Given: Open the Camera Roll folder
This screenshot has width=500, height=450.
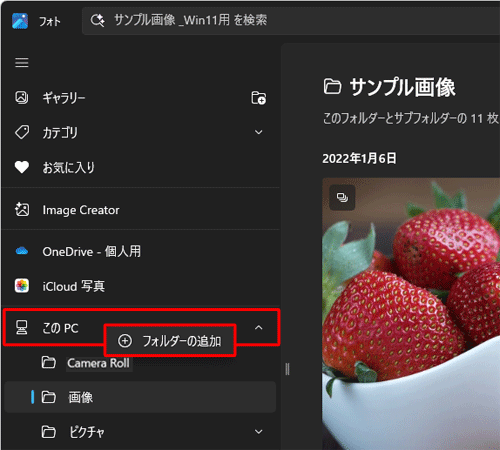Looking at the screenshot, I should (x=140, y=363).
